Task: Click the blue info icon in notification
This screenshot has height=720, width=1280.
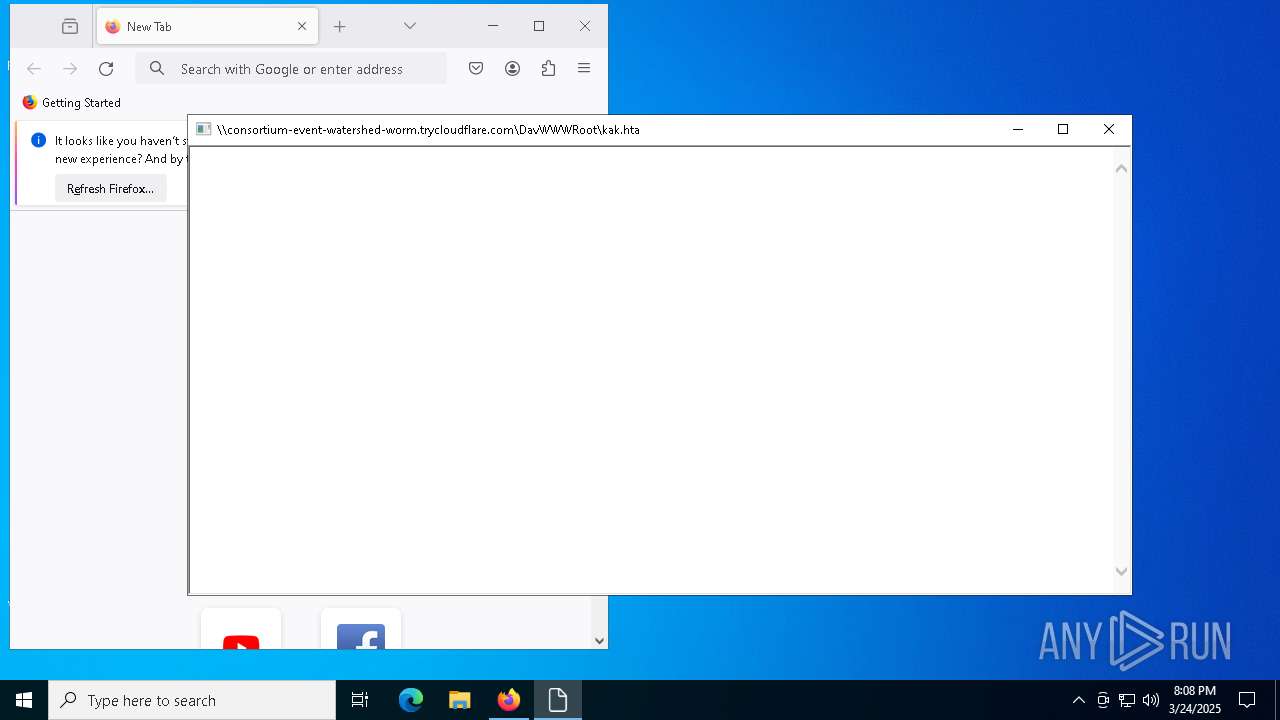Action: (x=39, y=141)
